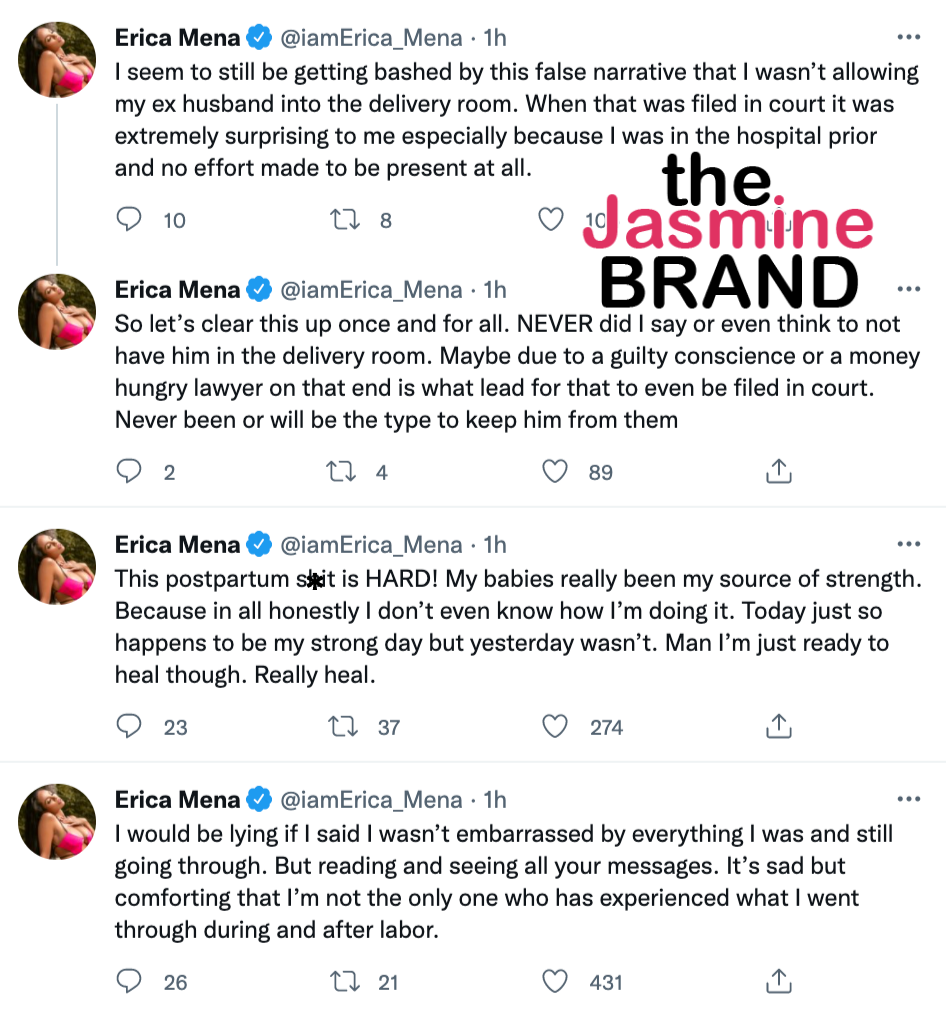Image resolution: width=946 pixels, height=1014 pixels.
Task: Like the 'embarrassed' tweet with 431 likes
Action: pyautogui.click(x=555, y=981)
